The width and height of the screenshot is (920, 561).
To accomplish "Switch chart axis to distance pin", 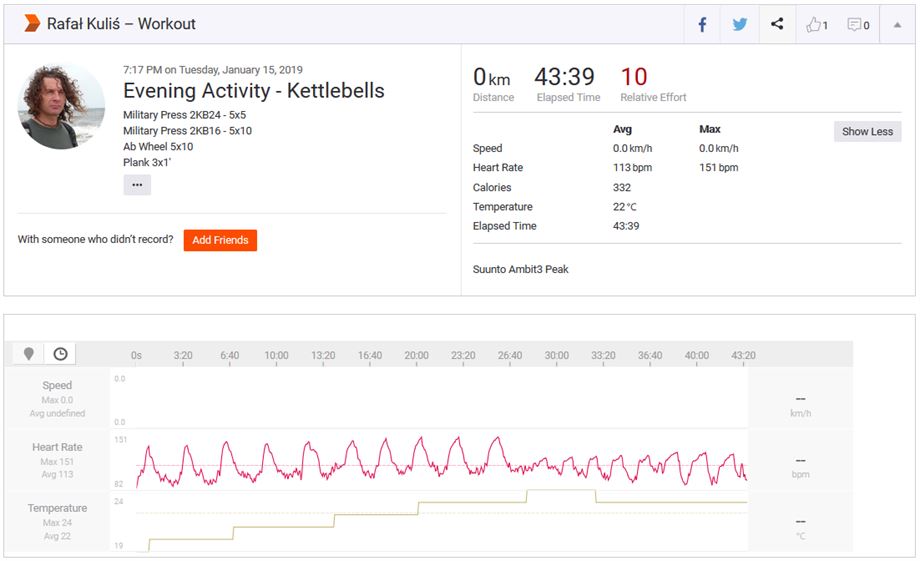I will click(29, 354).
